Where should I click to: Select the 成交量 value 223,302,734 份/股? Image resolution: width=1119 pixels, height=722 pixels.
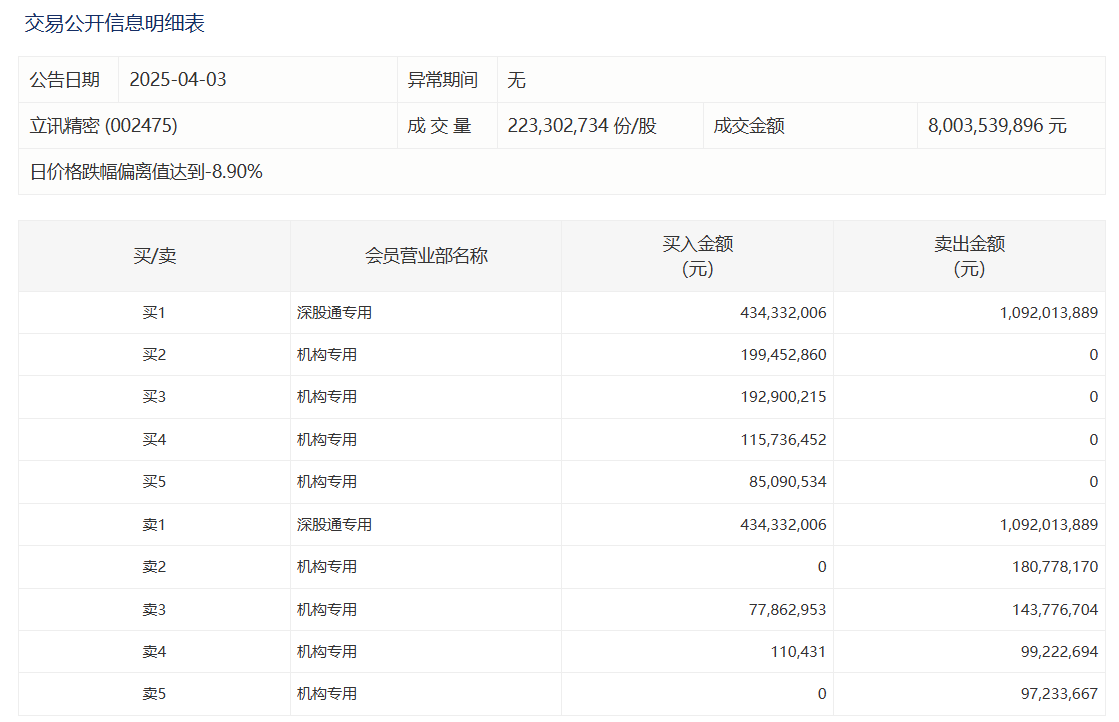[x=582, y=126]
